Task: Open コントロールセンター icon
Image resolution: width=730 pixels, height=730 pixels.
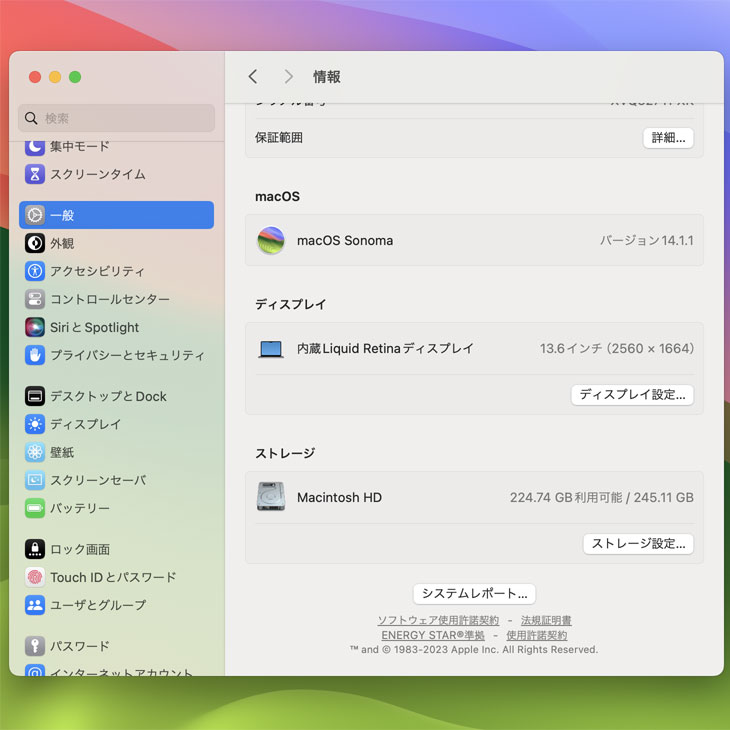Action: click(35, 299)
